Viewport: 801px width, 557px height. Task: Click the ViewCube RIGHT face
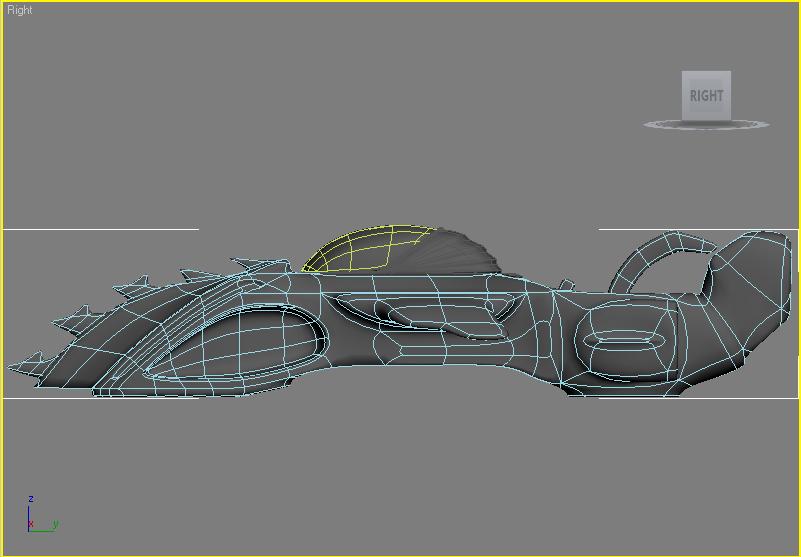706,96
